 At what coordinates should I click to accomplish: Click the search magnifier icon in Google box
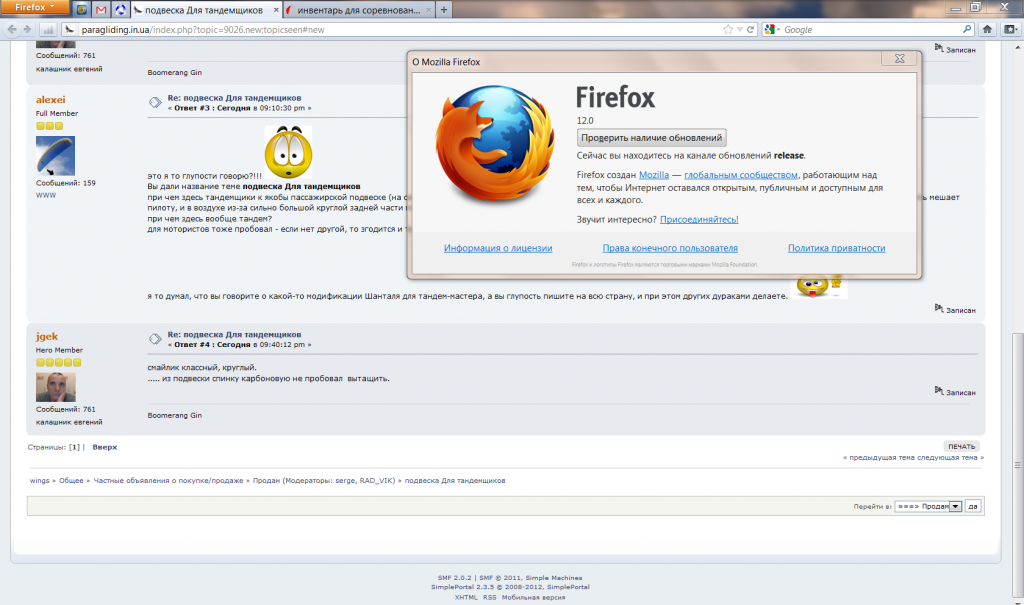[x=967, y=30]
